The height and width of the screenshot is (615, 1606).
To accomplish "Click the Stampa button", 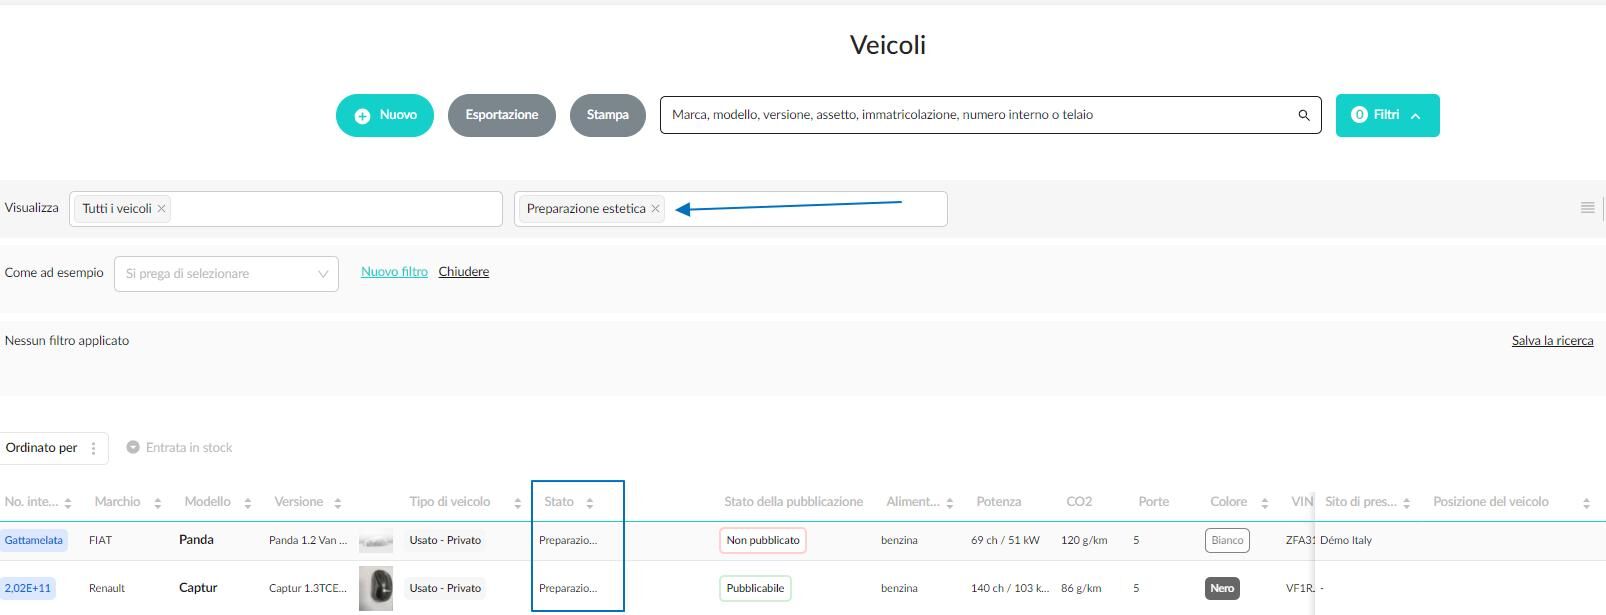I will point(608,116).
